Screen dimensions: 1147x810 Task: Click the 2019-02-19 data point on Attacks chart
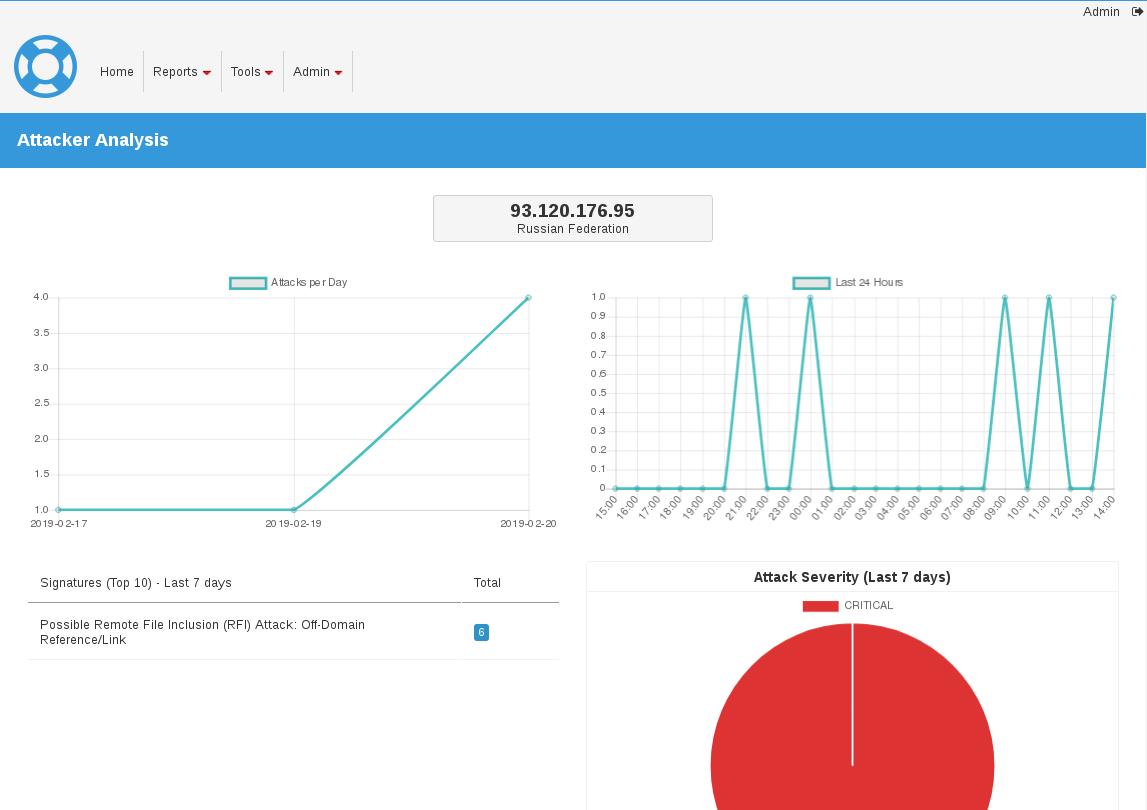pyautogui.click(x=294, y=509)
